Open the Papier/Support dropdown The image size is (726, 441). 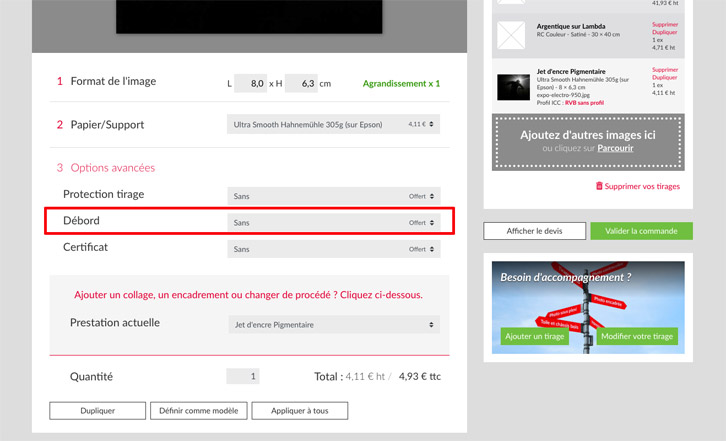[333, 125]
